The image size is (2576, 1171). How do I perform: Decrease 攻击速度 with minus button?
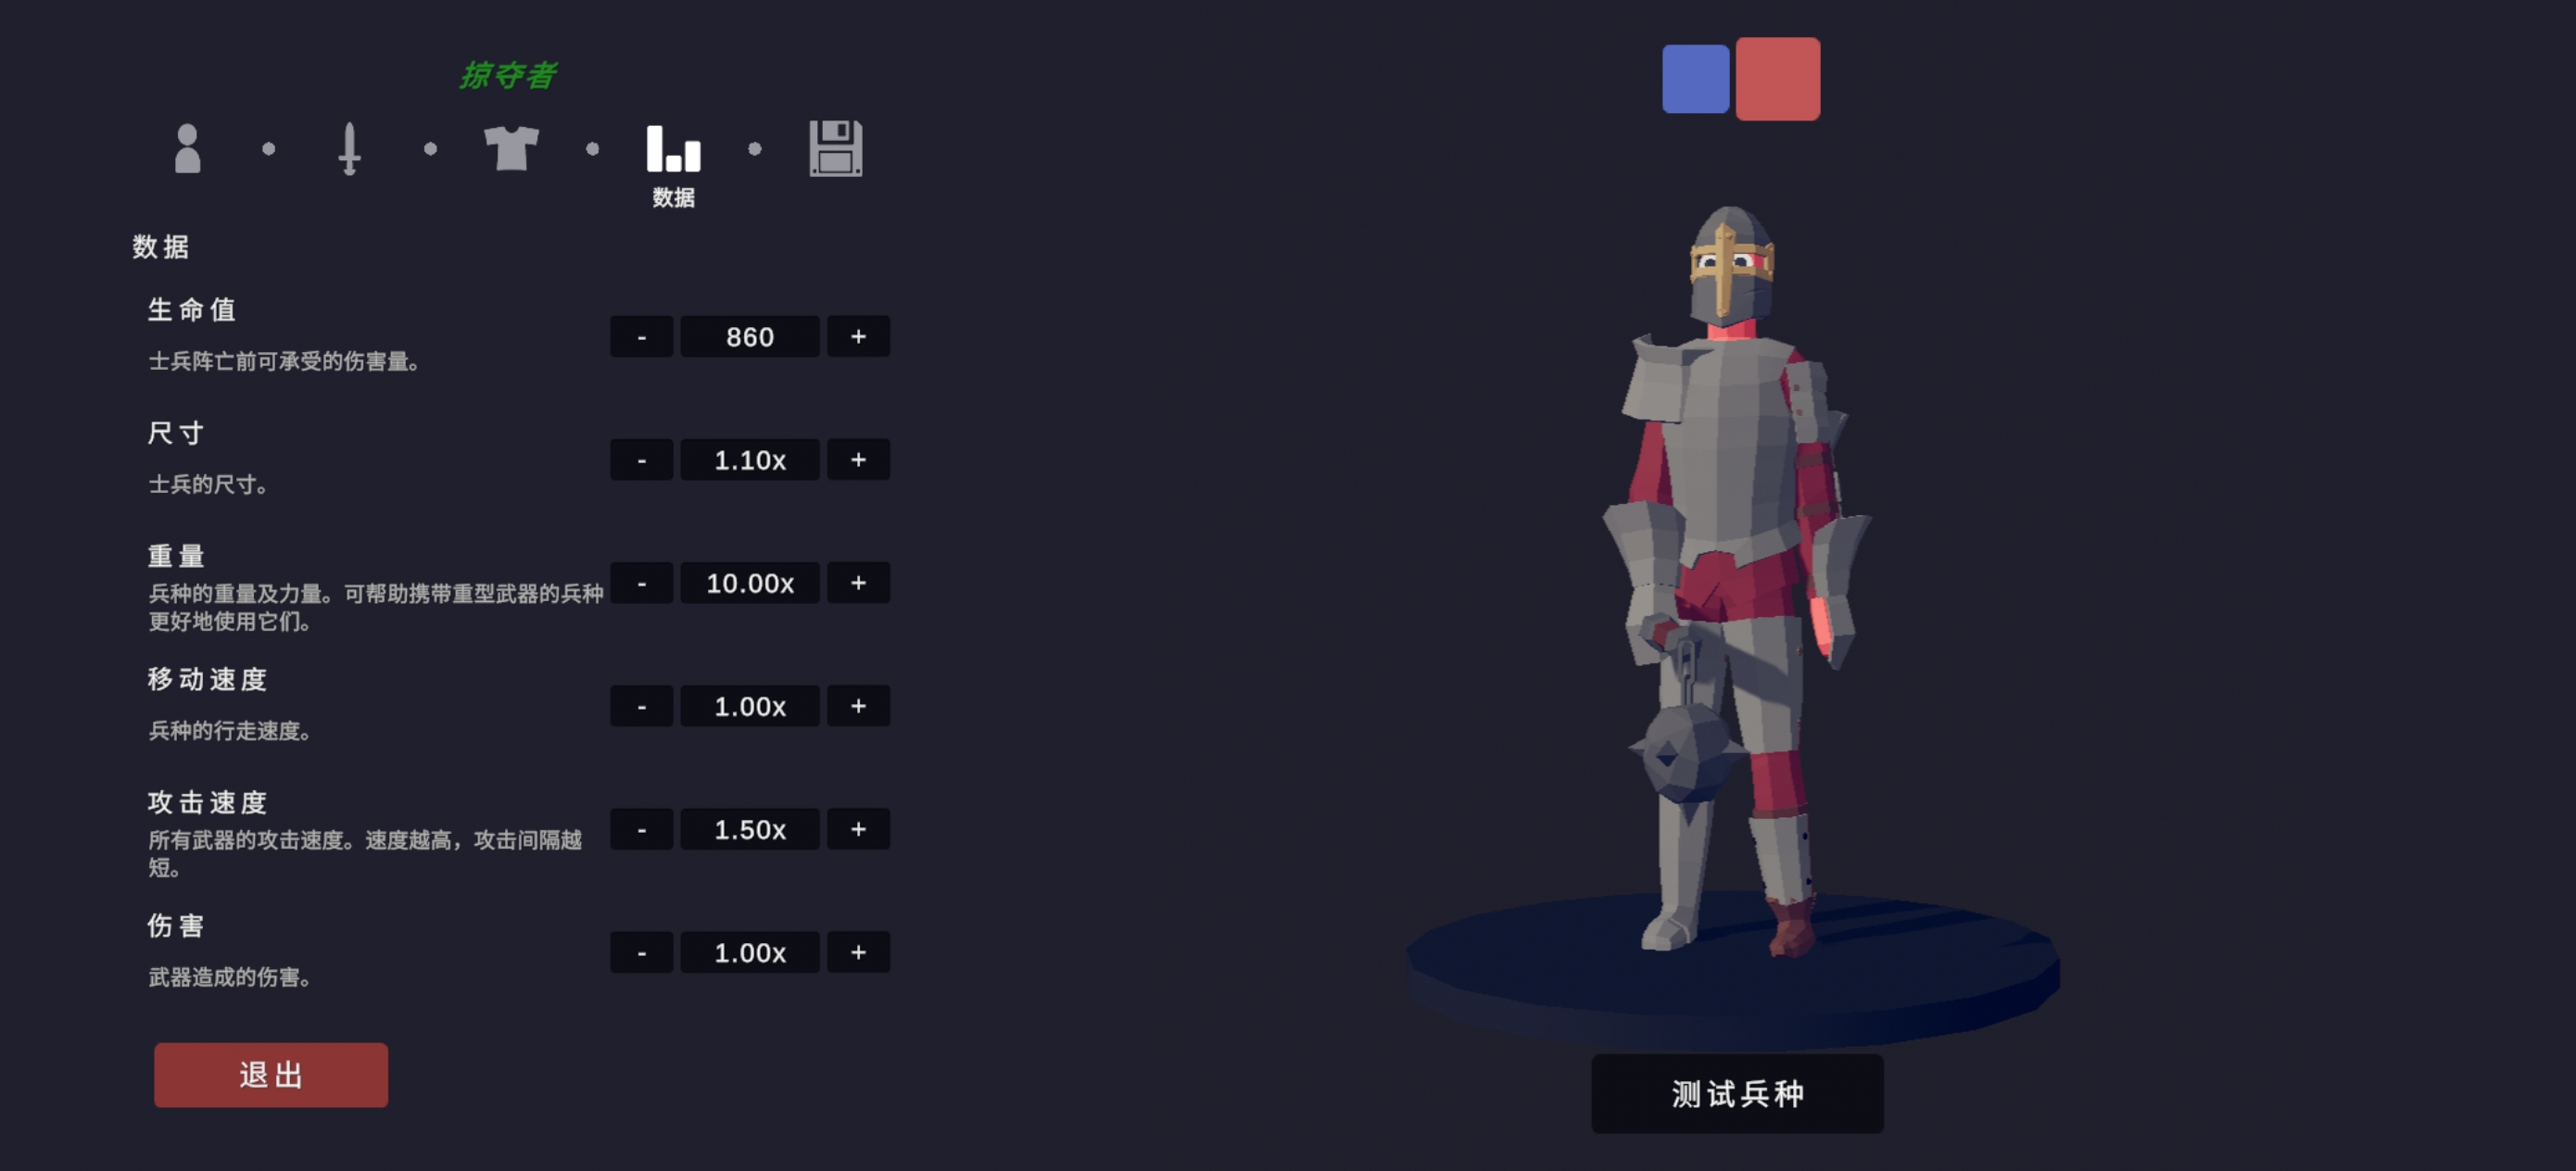641,829
